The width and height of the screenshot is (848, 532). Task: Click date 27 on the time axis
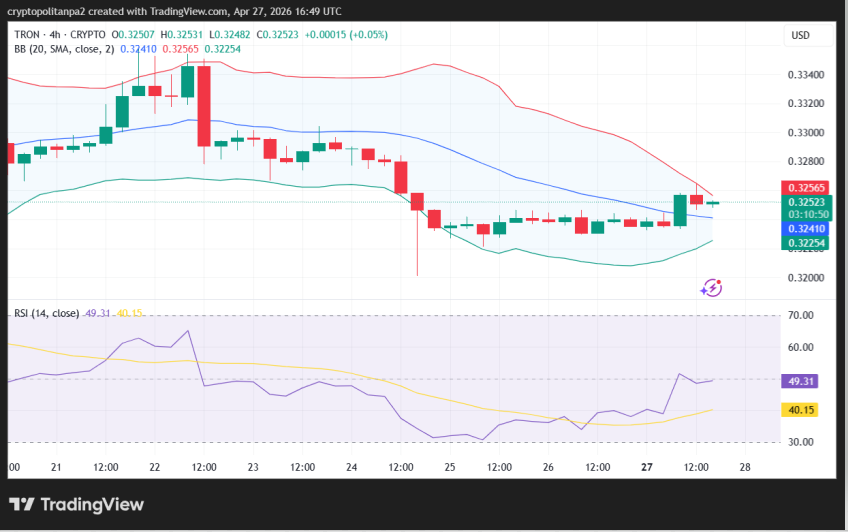(x=646, y=467)
